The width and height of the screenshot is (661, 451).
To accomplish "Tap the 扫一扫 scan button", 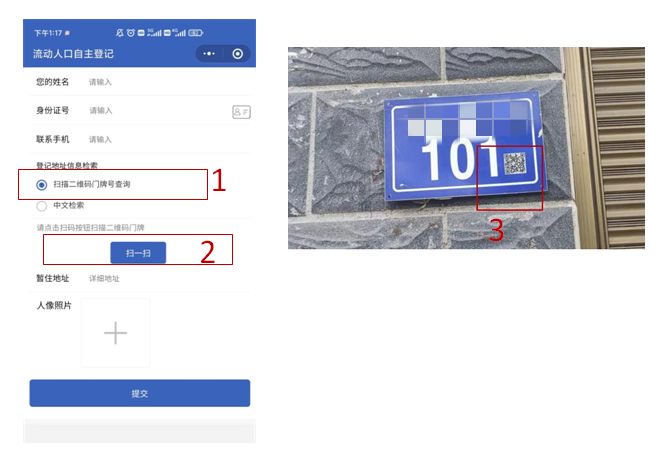I will coord(138,253).
